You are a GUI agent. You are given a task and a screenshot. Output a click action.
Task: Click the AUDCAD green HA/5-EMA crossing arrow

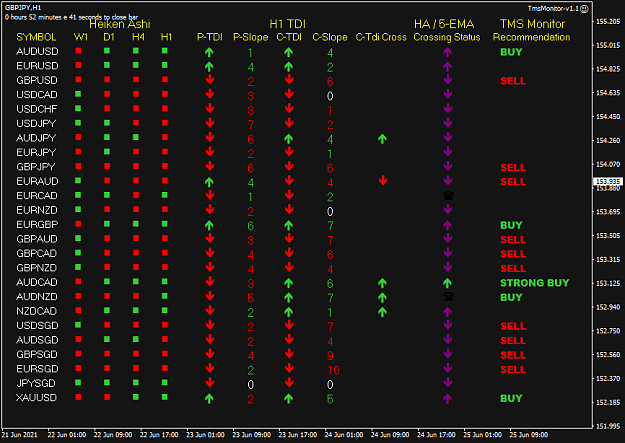point(447,283)
